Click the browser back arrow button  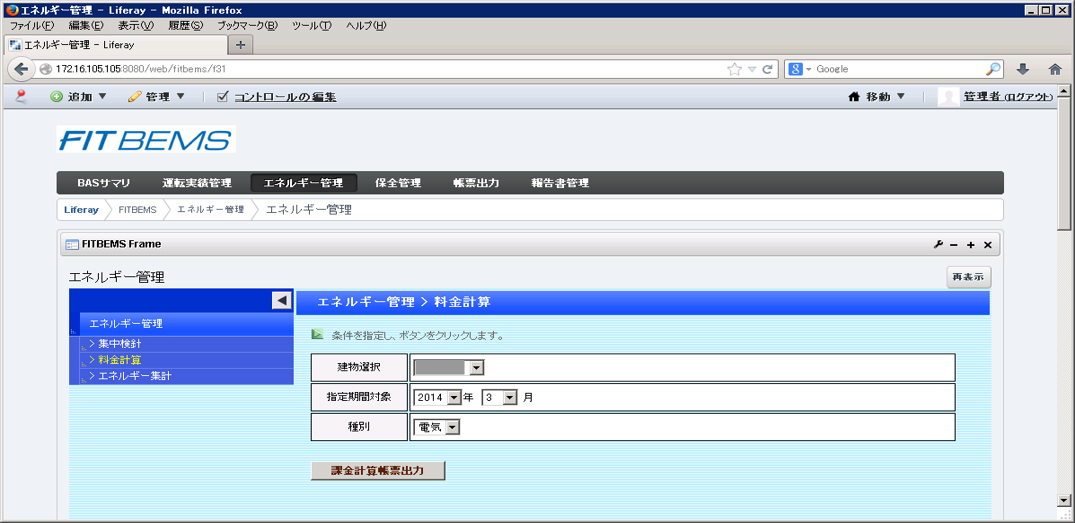[21, 69]
